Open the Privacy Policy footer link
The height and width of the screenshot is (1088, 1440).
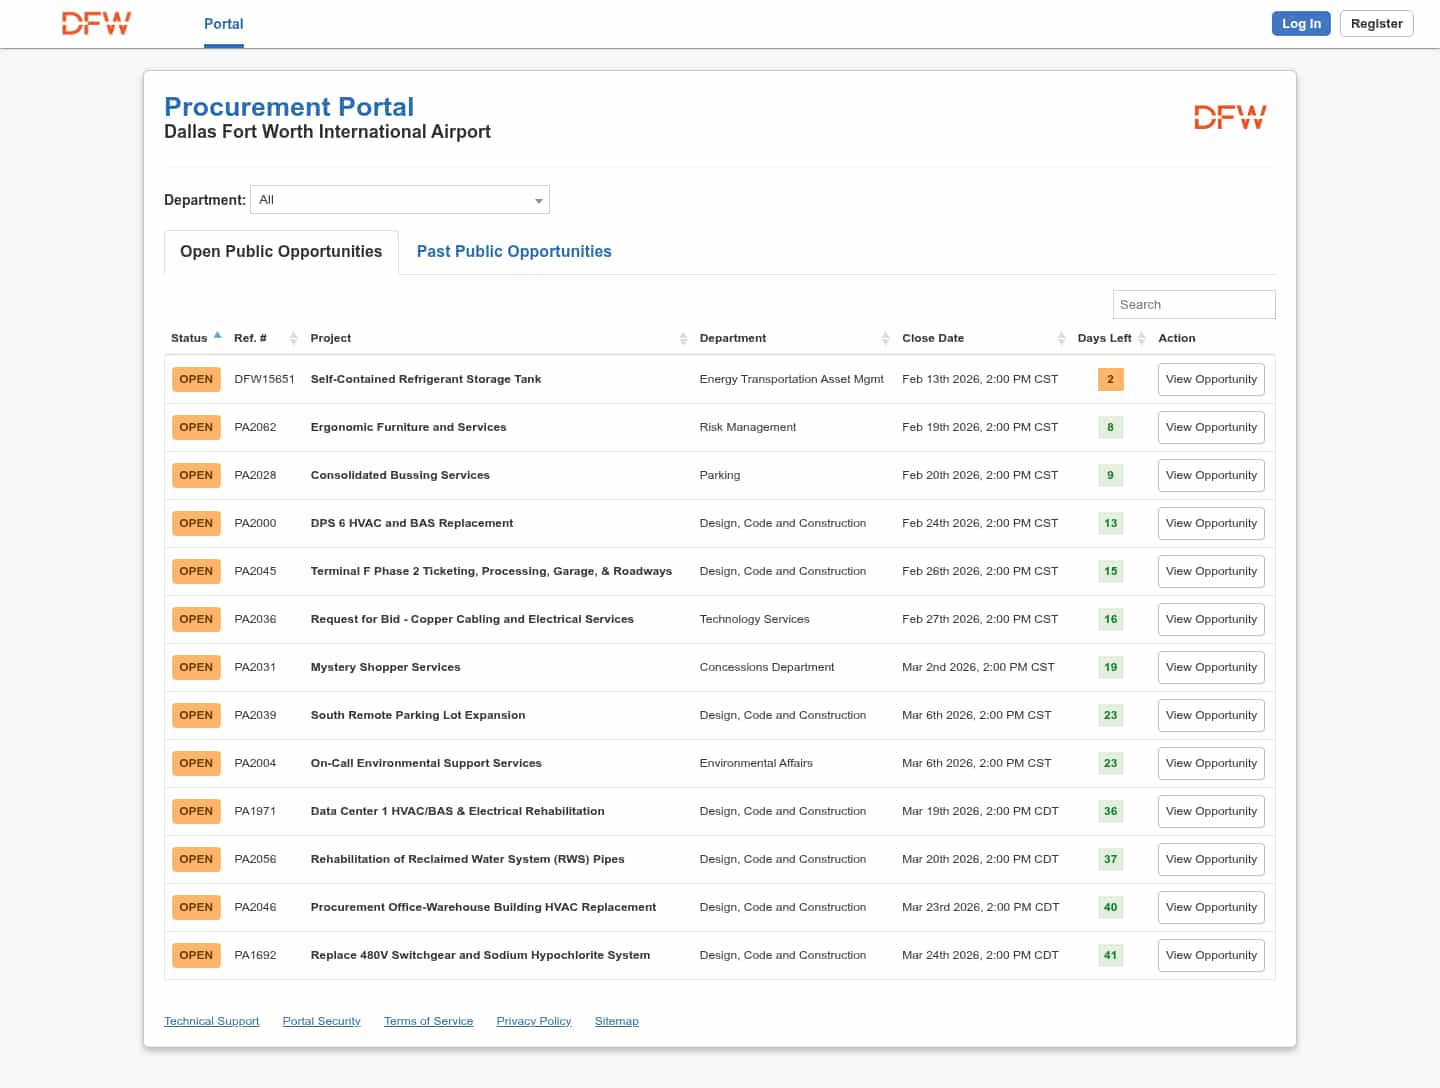point(534,1022)
